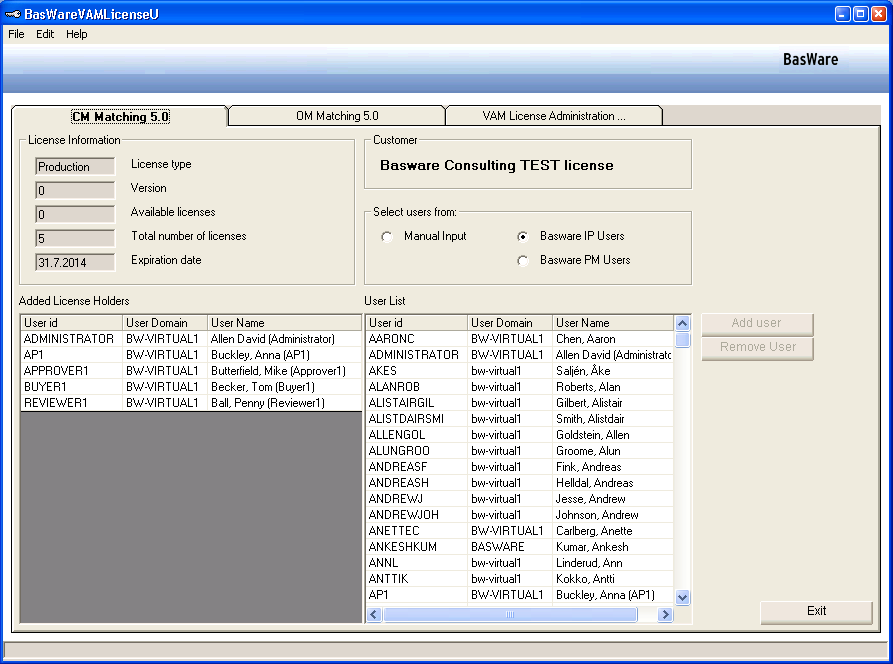Click the name Butterfield, Mike (Approver1)

pos(278,371)
